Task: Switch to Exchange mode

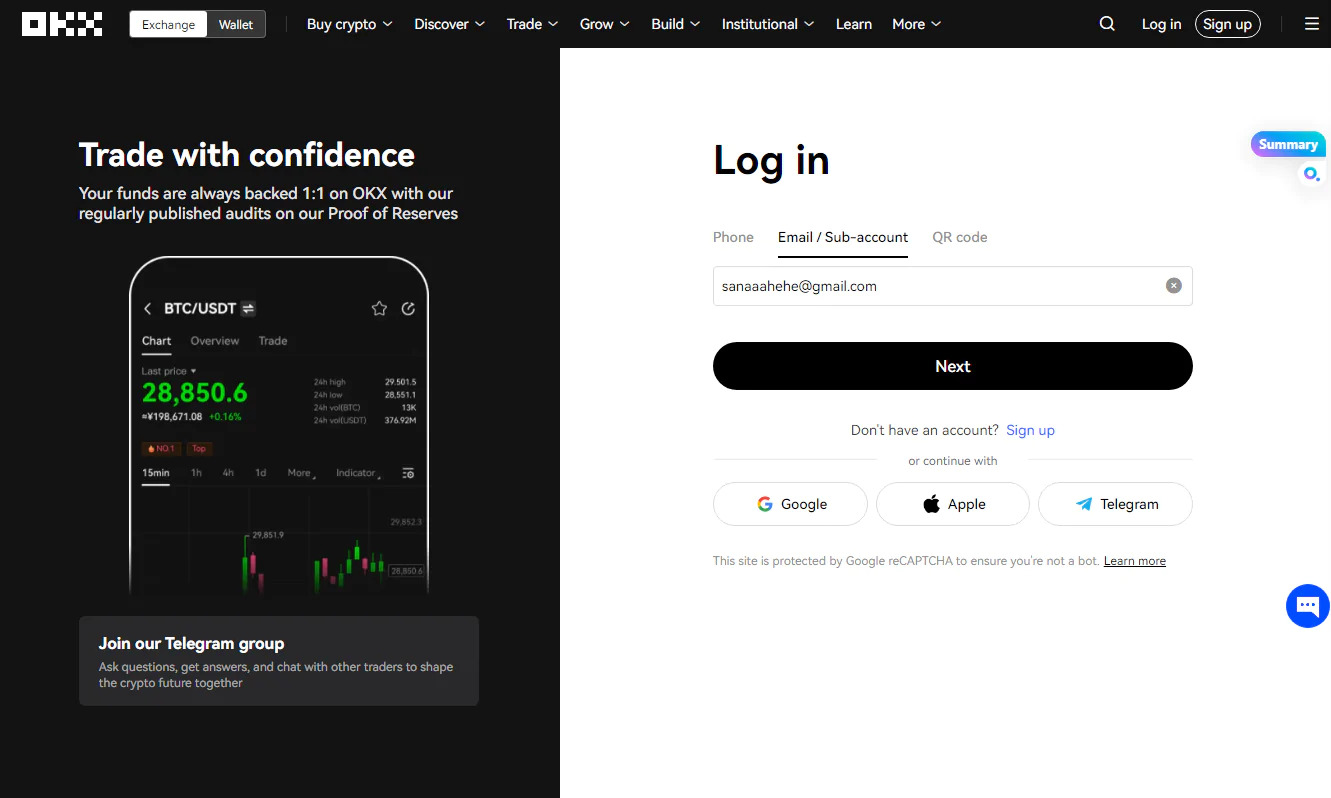Action: point(169,24)
